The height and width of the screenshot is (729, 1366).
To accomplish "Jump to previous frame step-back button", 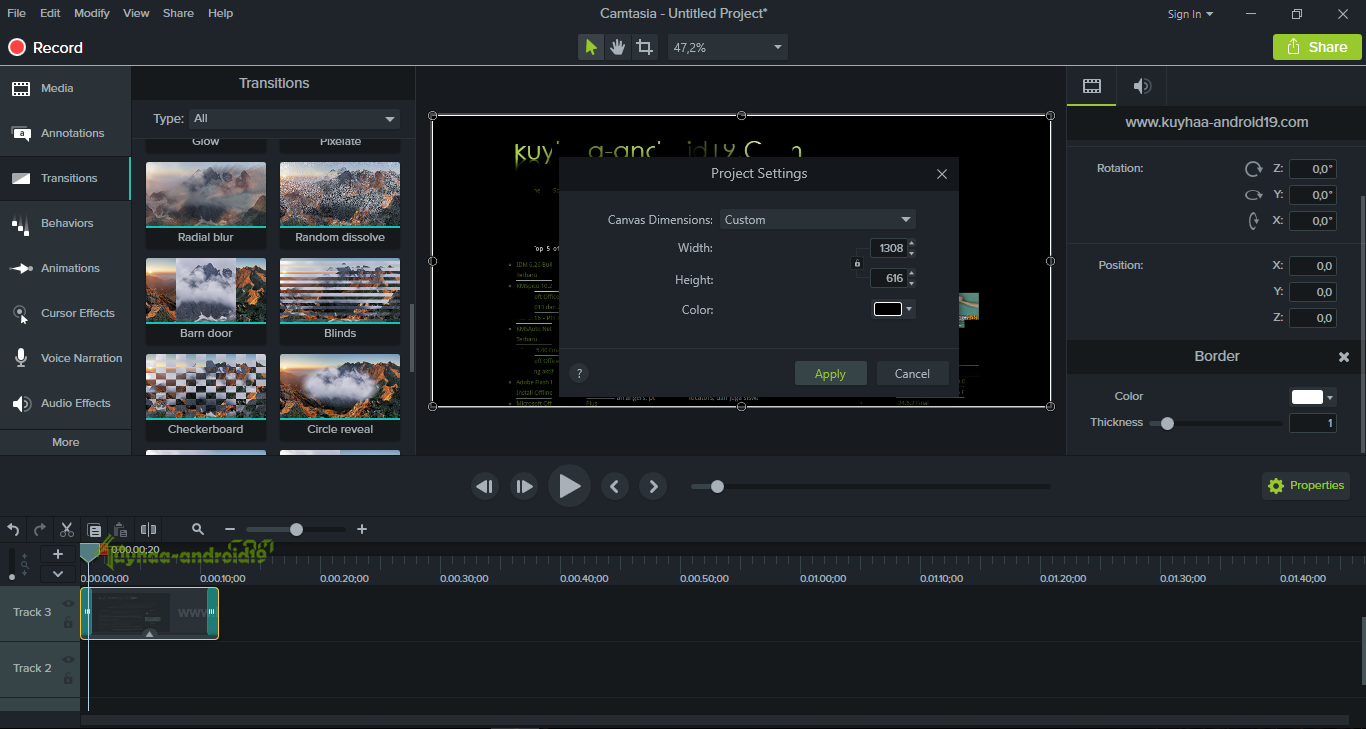I will coord(485,487).
